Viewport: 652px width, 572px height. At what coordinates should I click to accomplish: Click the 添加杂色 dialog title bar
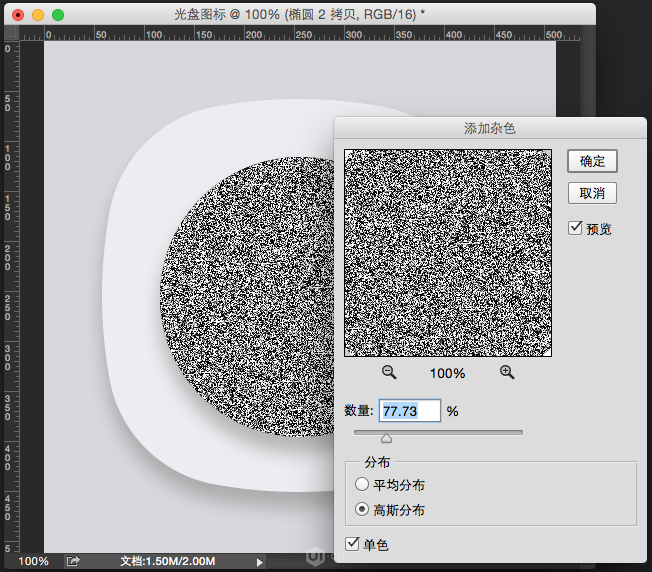(490, 128)
